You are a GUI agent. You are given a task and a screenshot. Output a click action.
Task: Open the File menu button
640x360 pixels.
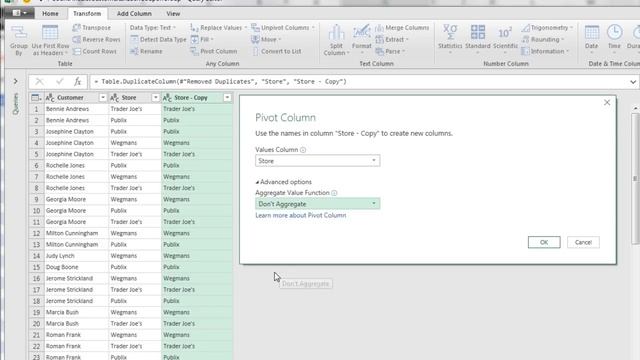point(20,13)
